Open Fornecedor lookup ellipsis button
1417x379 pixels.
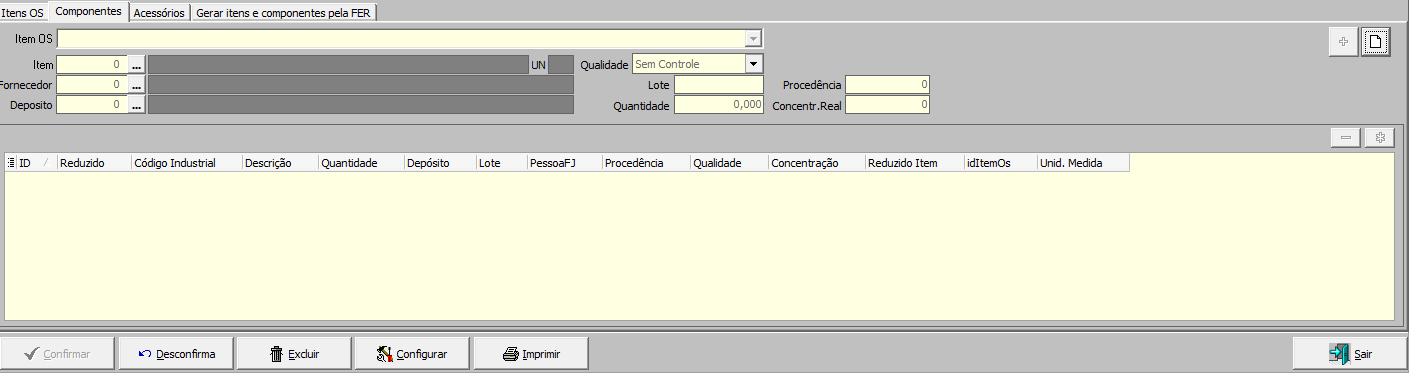pyautogui.click(x=137, y=85)
